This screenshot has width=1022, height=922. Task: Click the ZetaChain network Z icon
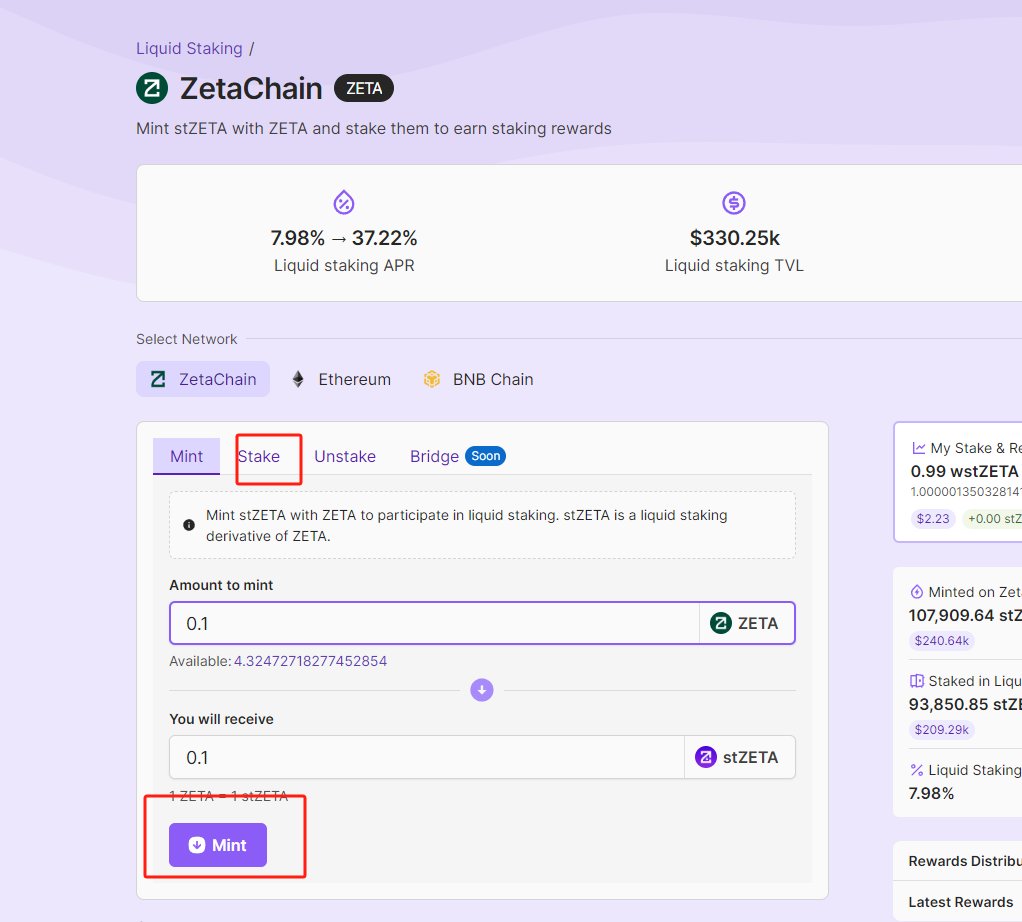tap(158, 379)
